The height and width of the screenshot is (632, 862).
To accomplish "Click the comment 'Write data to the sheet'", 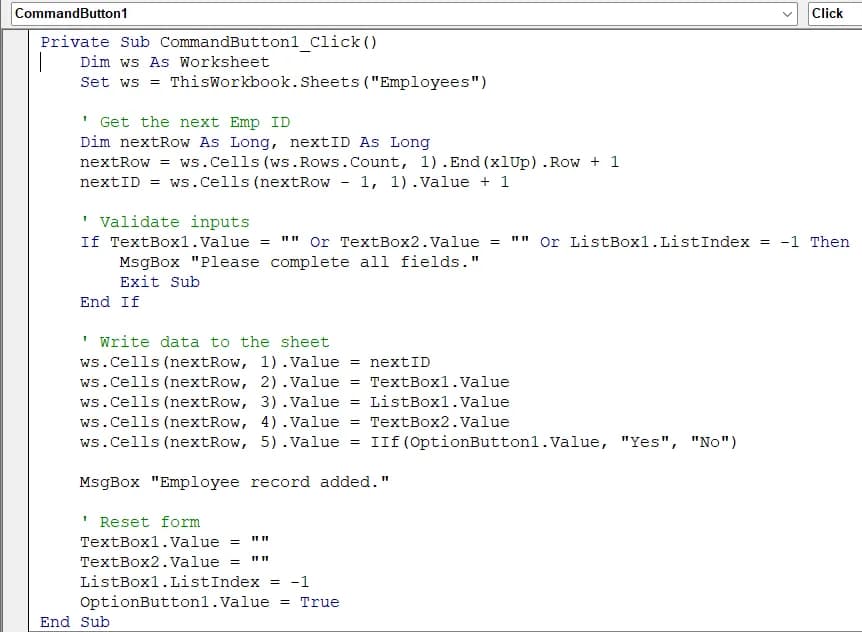I will pos(205,342).
